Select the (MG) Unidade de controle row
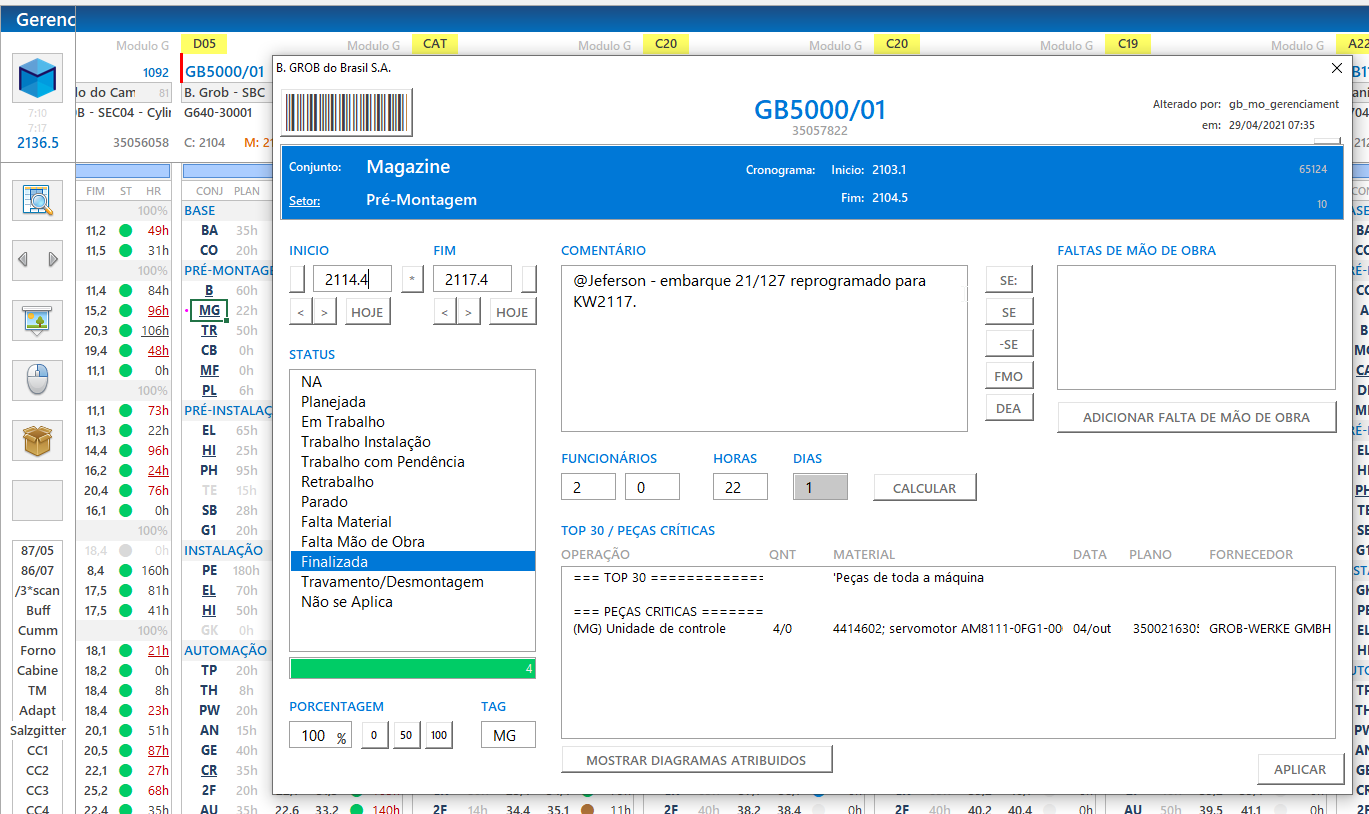The image size is (1369, 814). (948, 629)
